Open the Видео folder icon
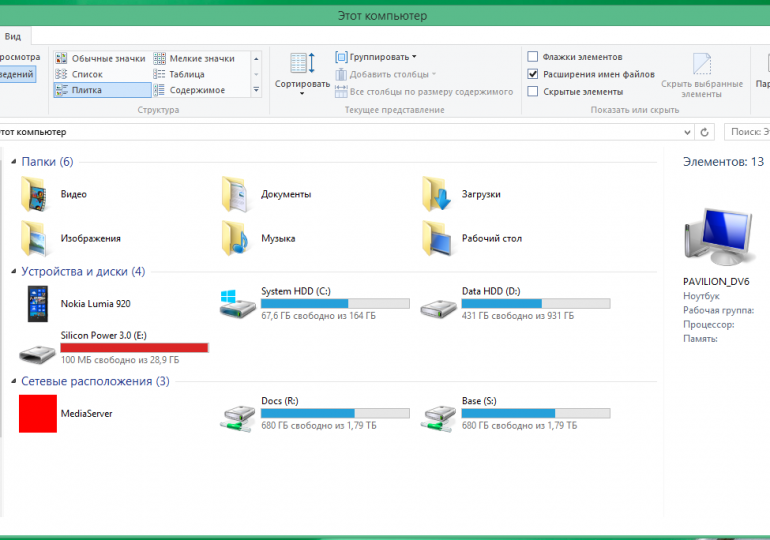Viewport: 770px width, 540px height. 33,194
